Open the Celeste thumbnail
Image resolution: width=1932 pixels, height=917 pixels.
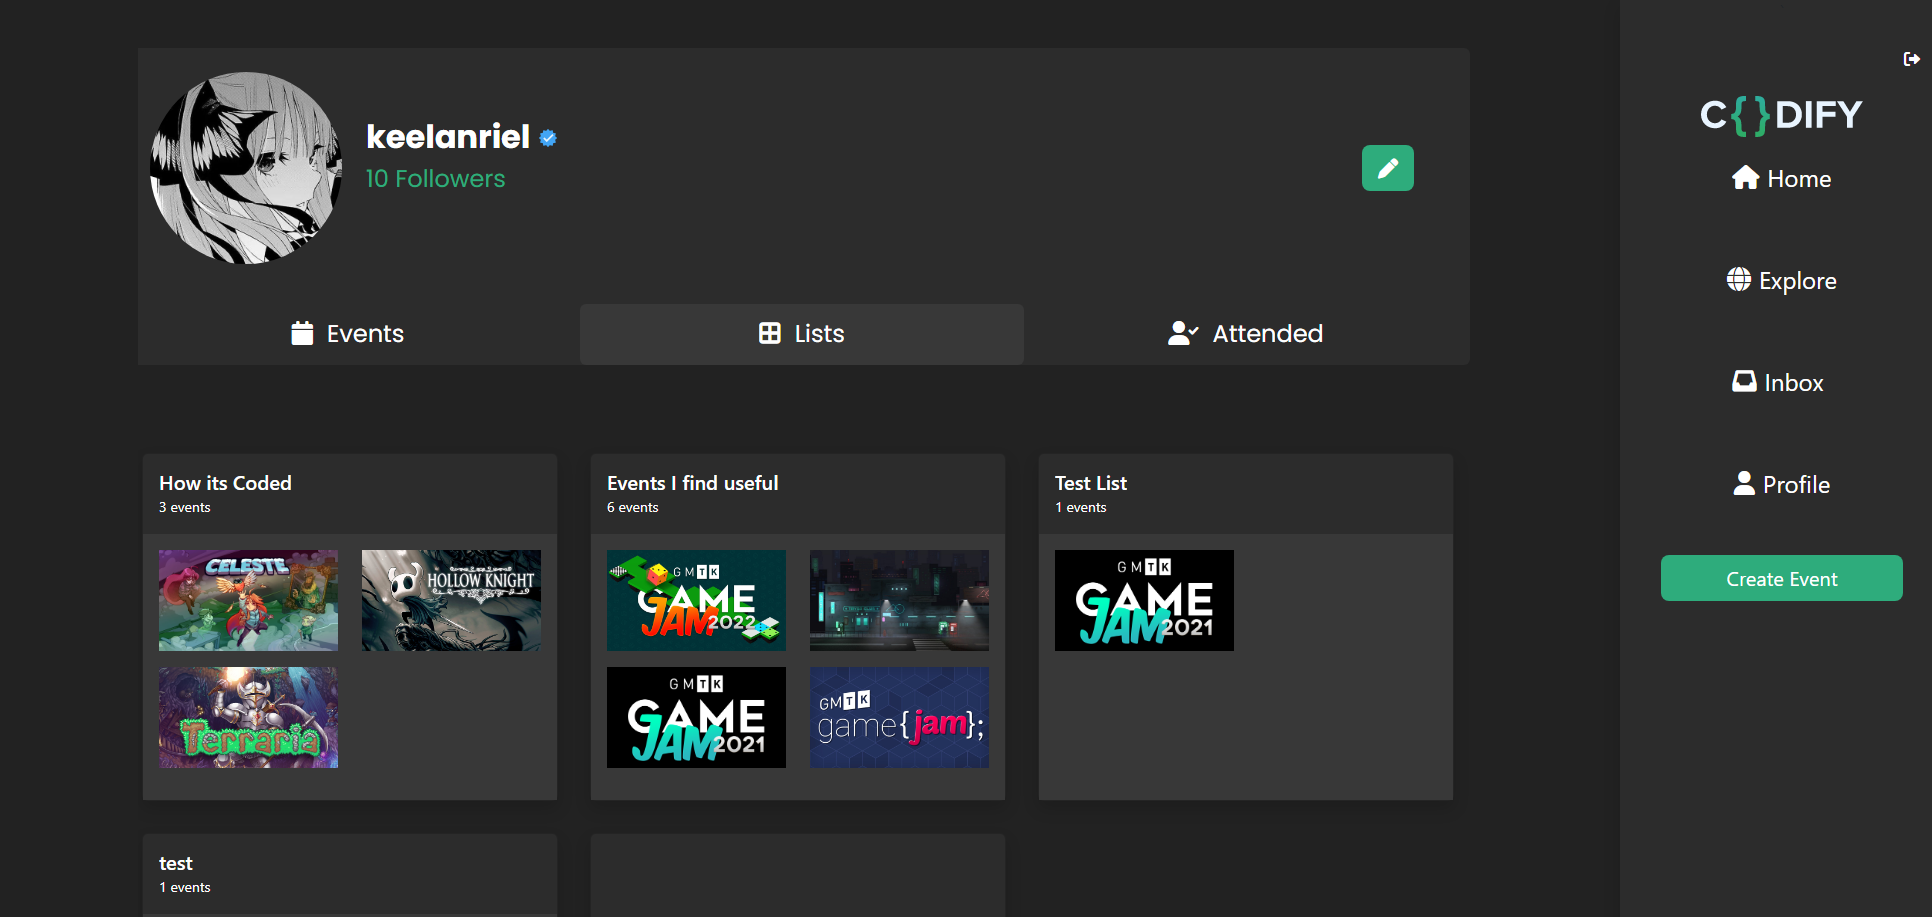248,600
